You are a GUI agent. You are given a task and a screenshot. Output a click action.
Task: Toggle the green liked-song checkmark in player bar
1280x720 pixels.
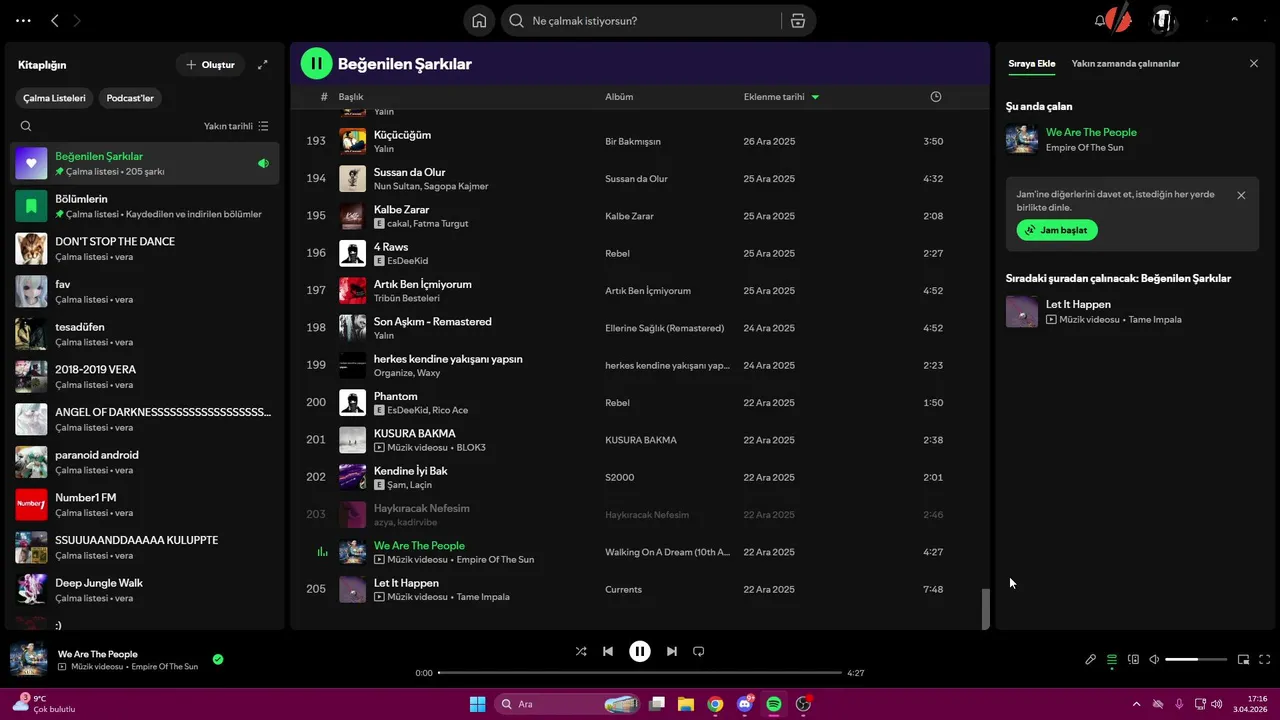click(x=218, y=659)
